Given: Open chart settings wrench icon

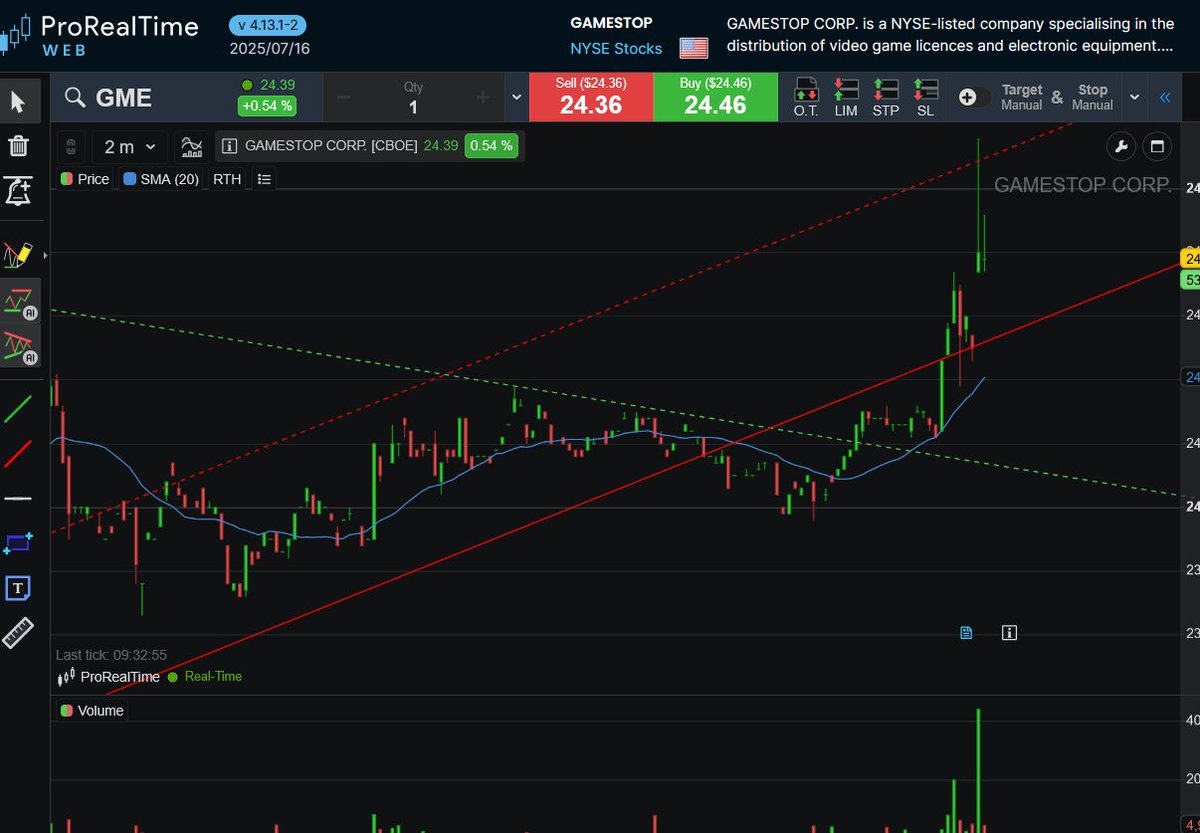Looking at the screenshot, I should click(x=1121, y=147).
